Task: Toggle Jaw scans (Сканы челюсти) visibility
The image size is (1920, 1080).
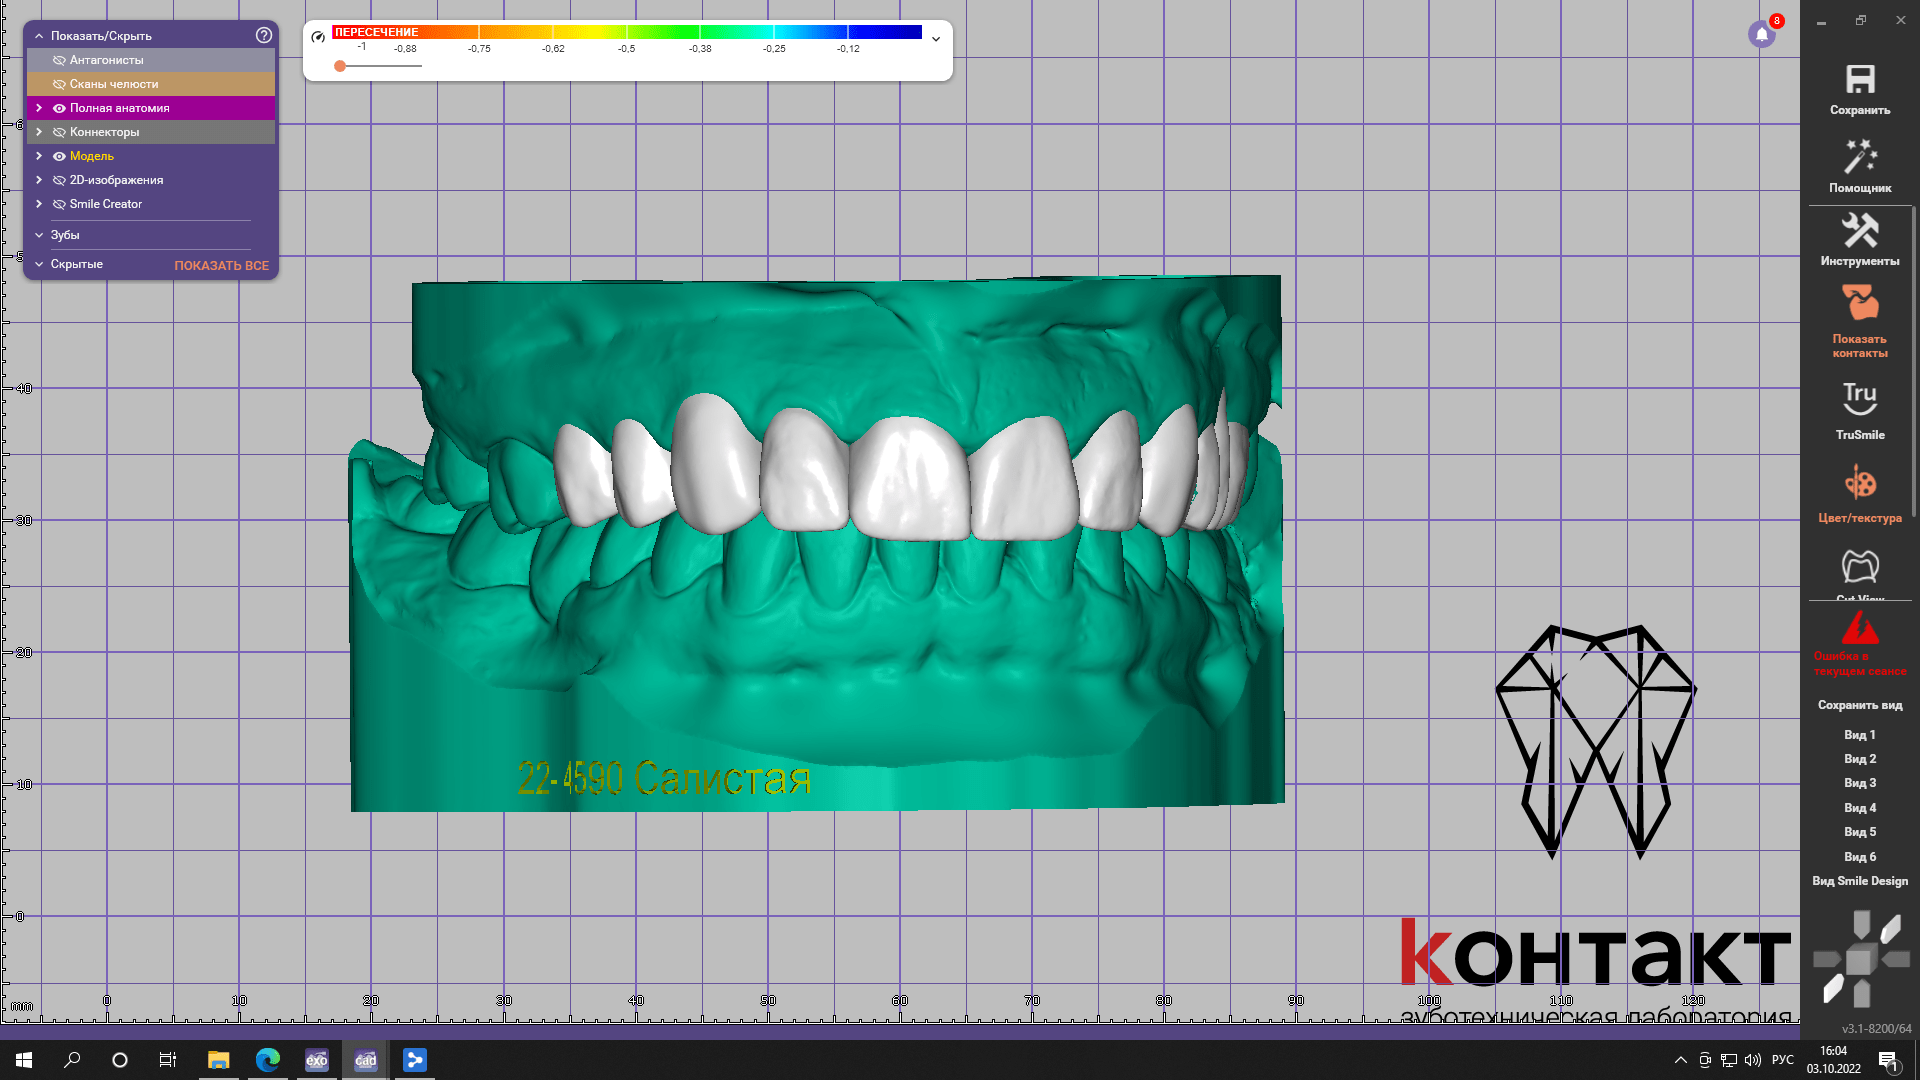Action: [x=59, y=84]
